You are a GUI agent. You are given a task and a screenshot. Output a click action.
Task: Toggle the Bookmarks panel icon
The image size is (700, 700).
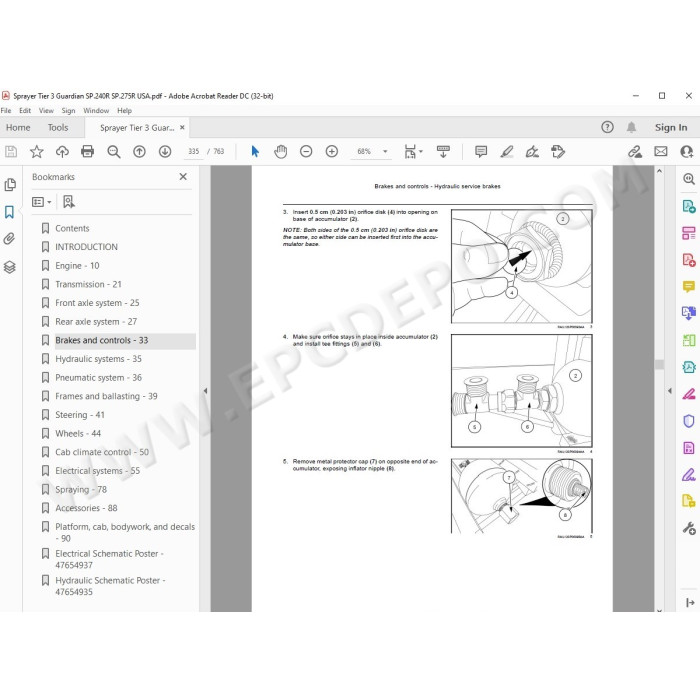point(9,212)
